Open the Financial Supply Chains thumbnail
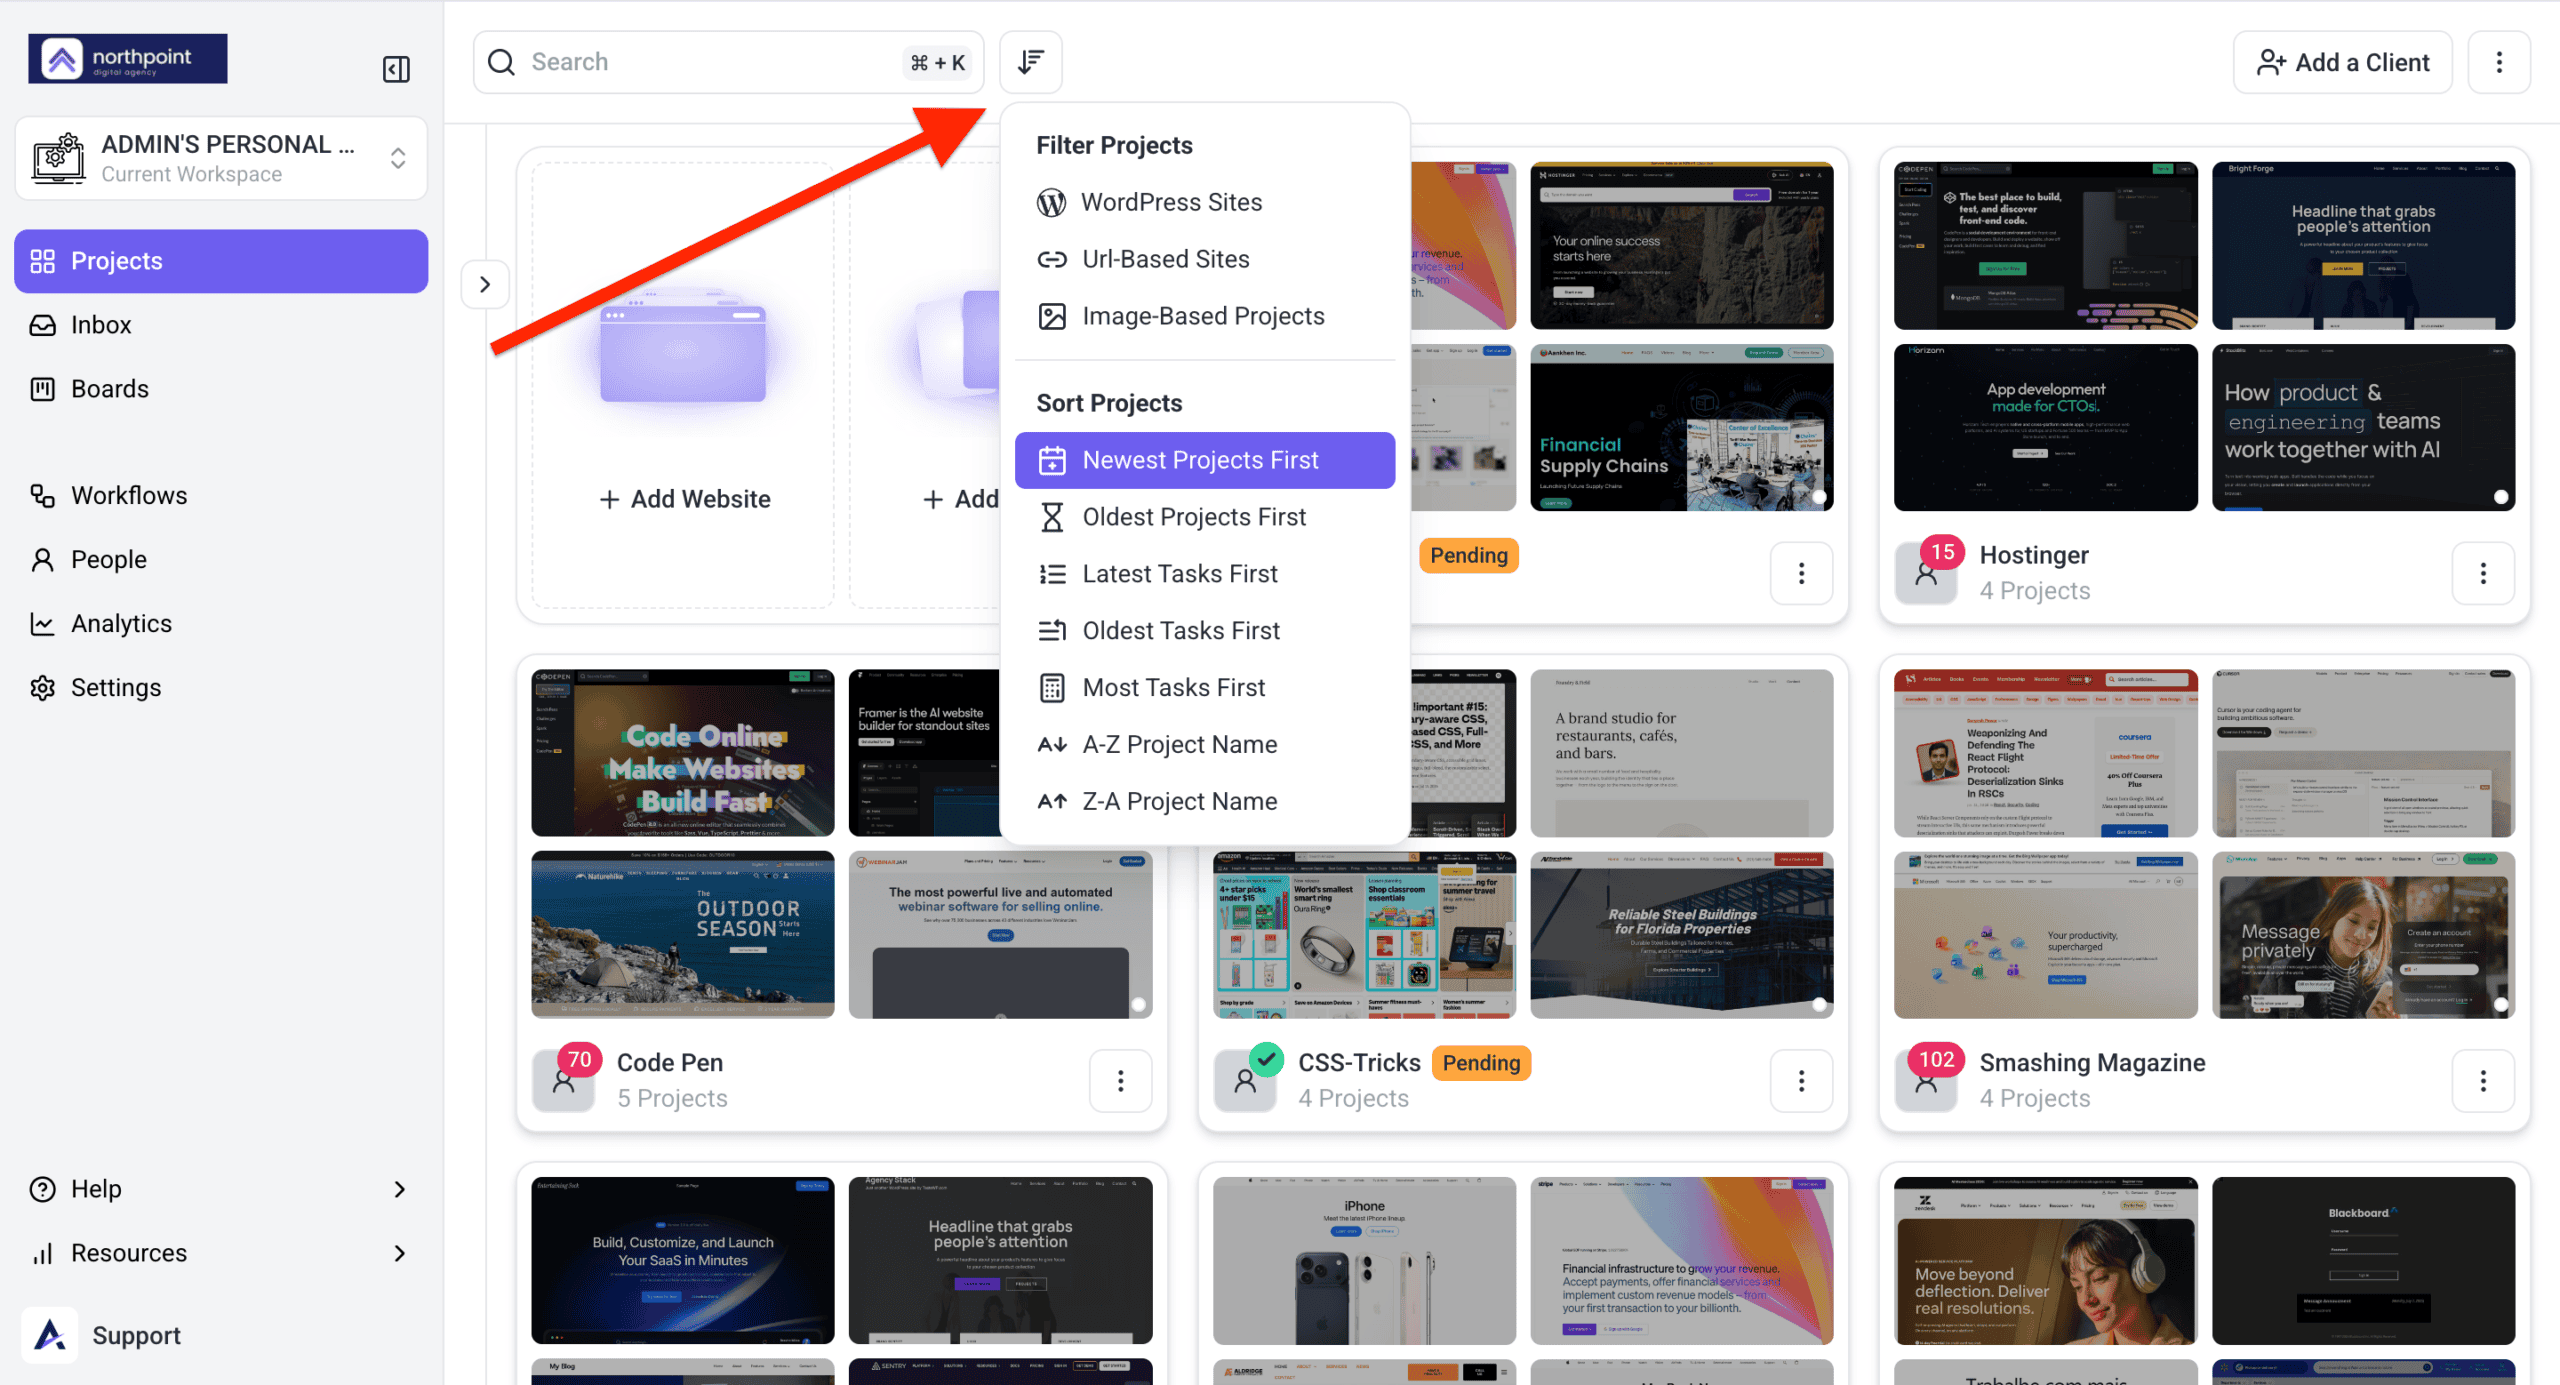Viewport: 2560px width, 1385px height. (x=1682, y=428)
